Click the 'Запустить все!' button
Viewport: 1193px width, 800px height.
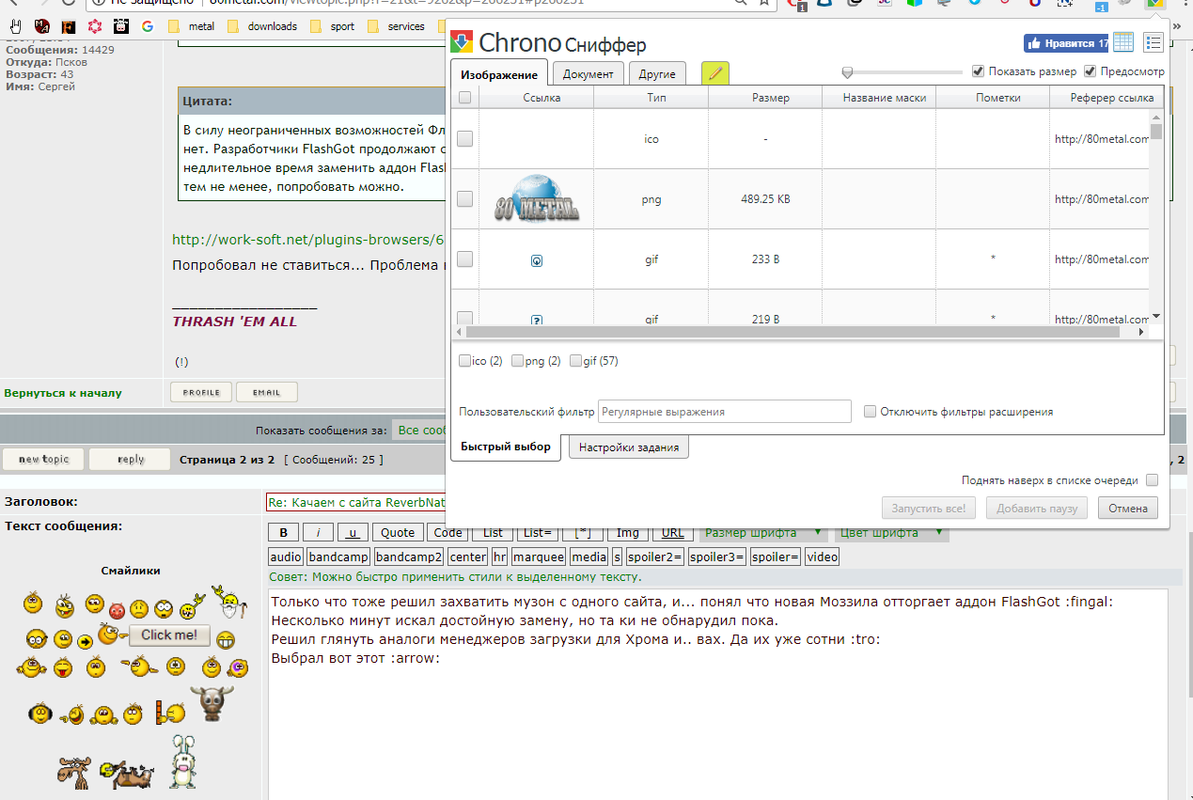928,508
